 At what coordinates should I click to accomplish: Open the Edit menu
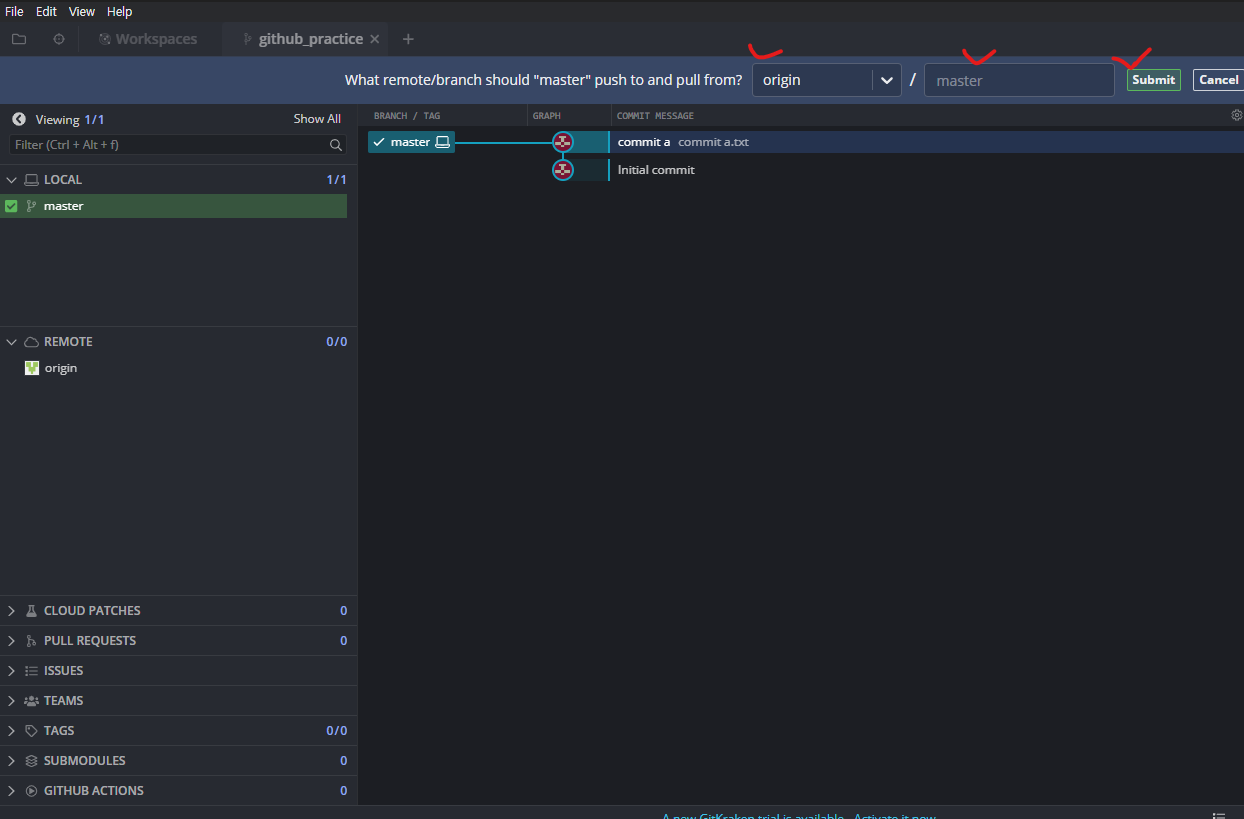(x=46, y=12)
